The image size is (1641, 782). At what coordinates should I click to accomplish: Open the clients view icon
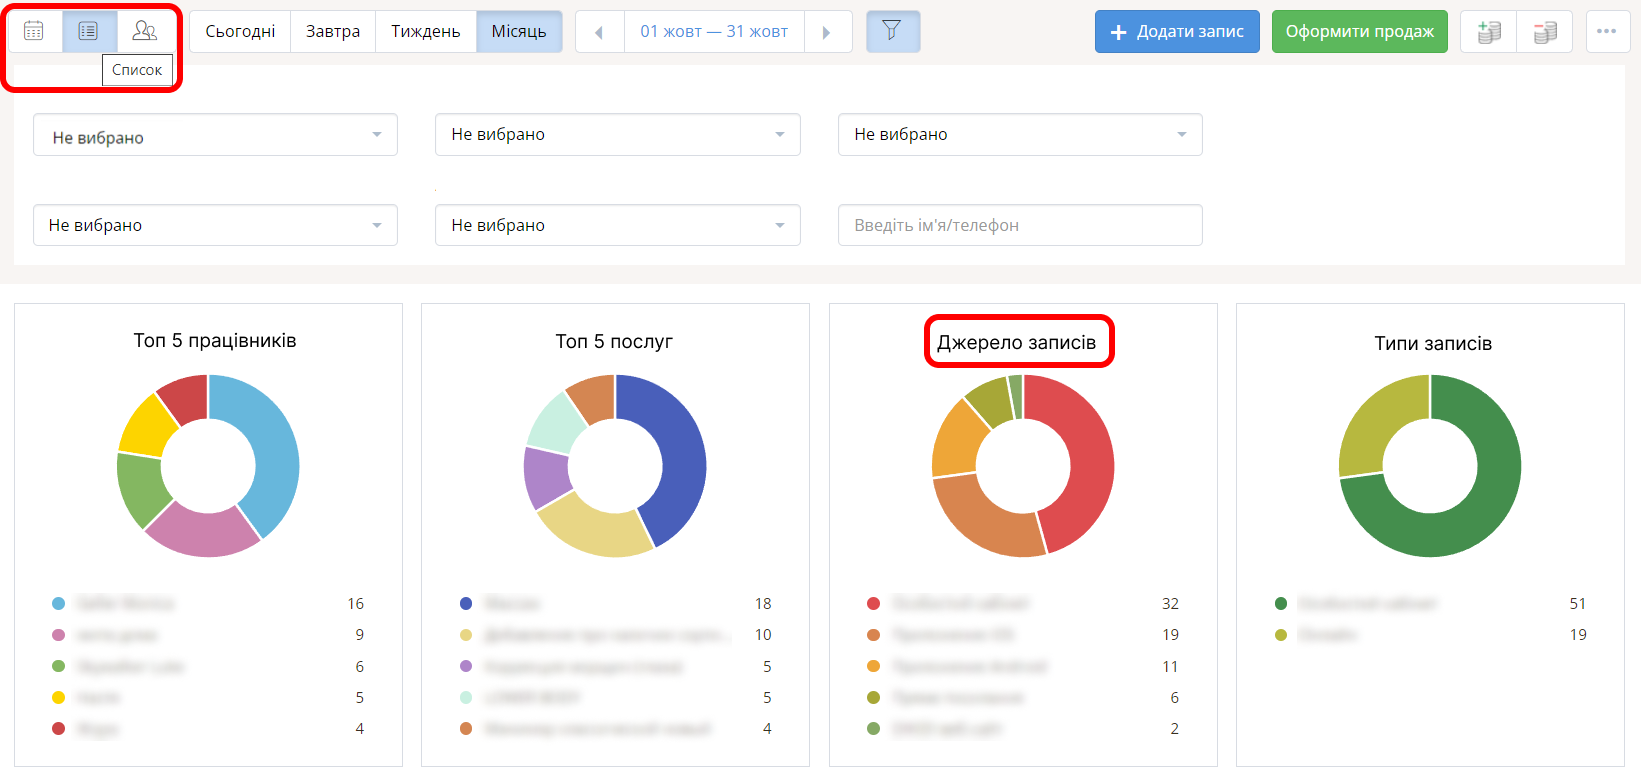144,31
